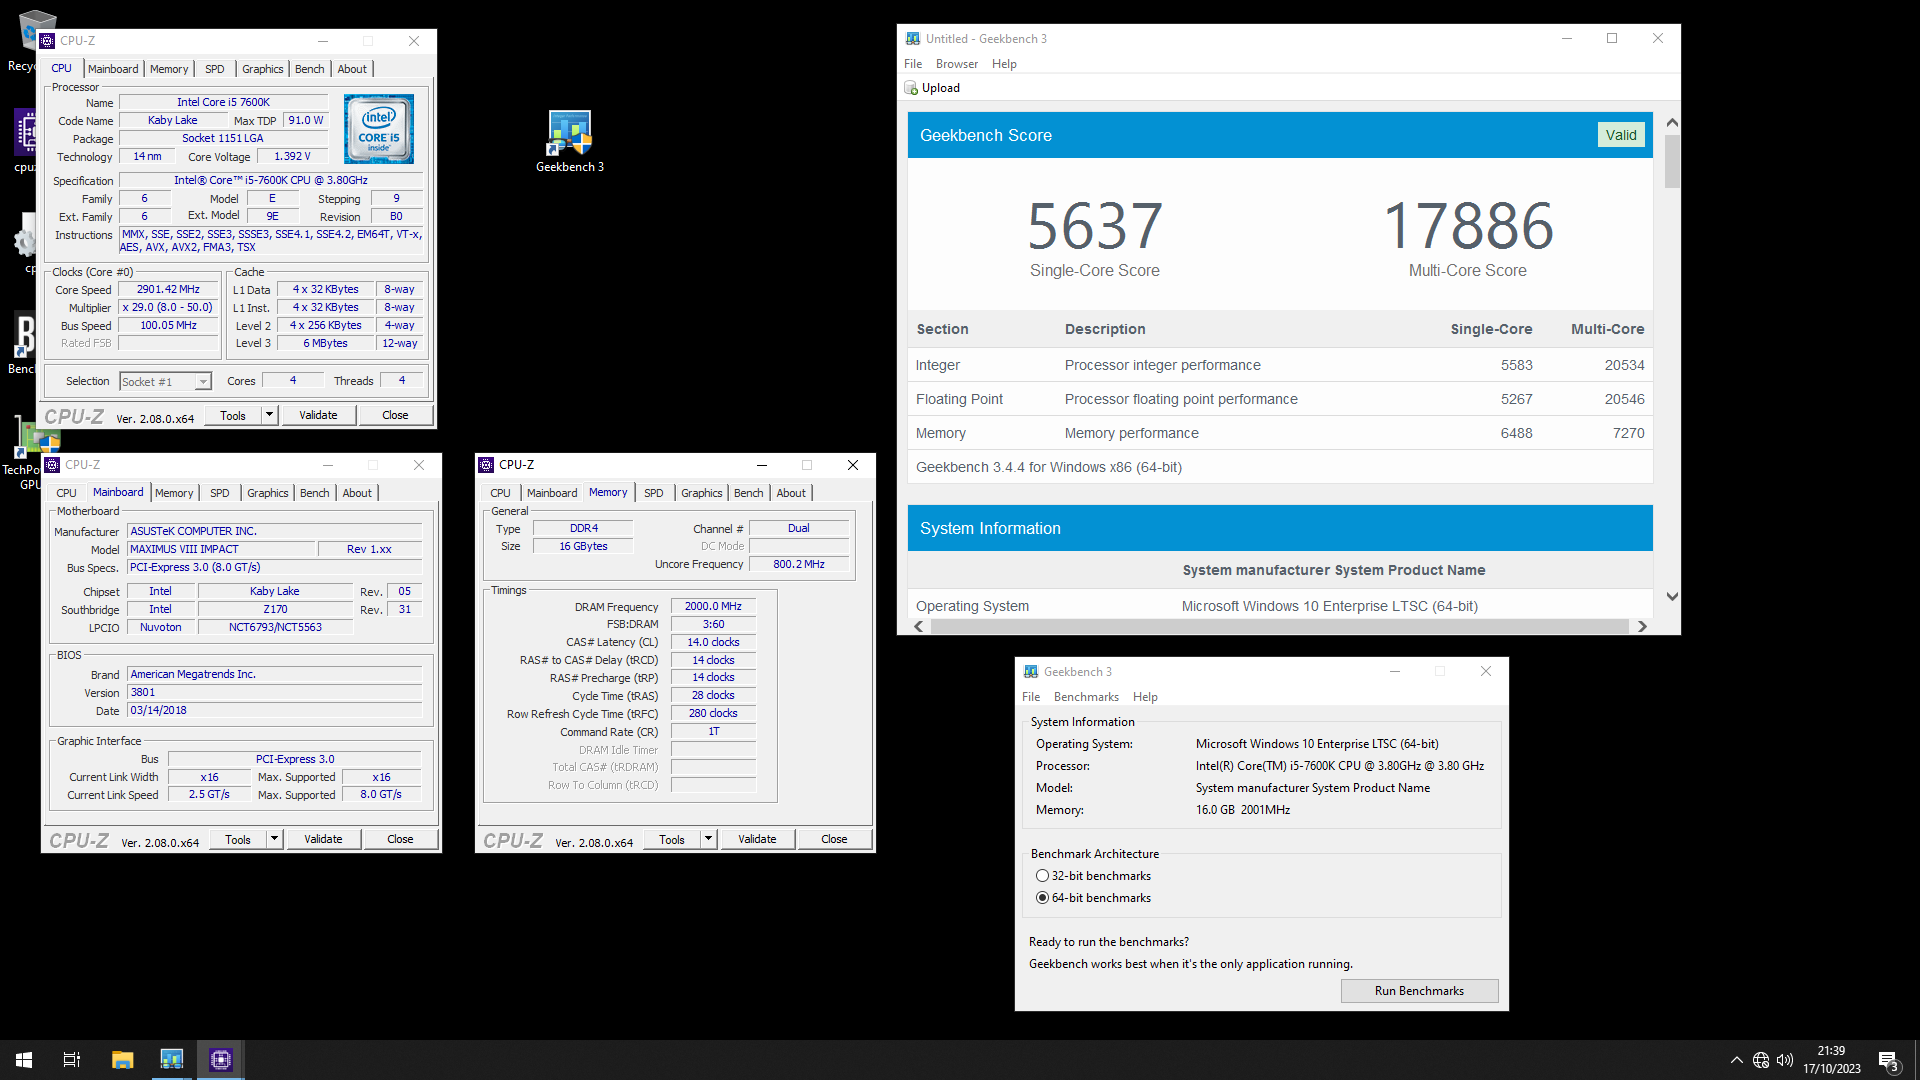Click the Floating Point row in score table

(1280, 399)
